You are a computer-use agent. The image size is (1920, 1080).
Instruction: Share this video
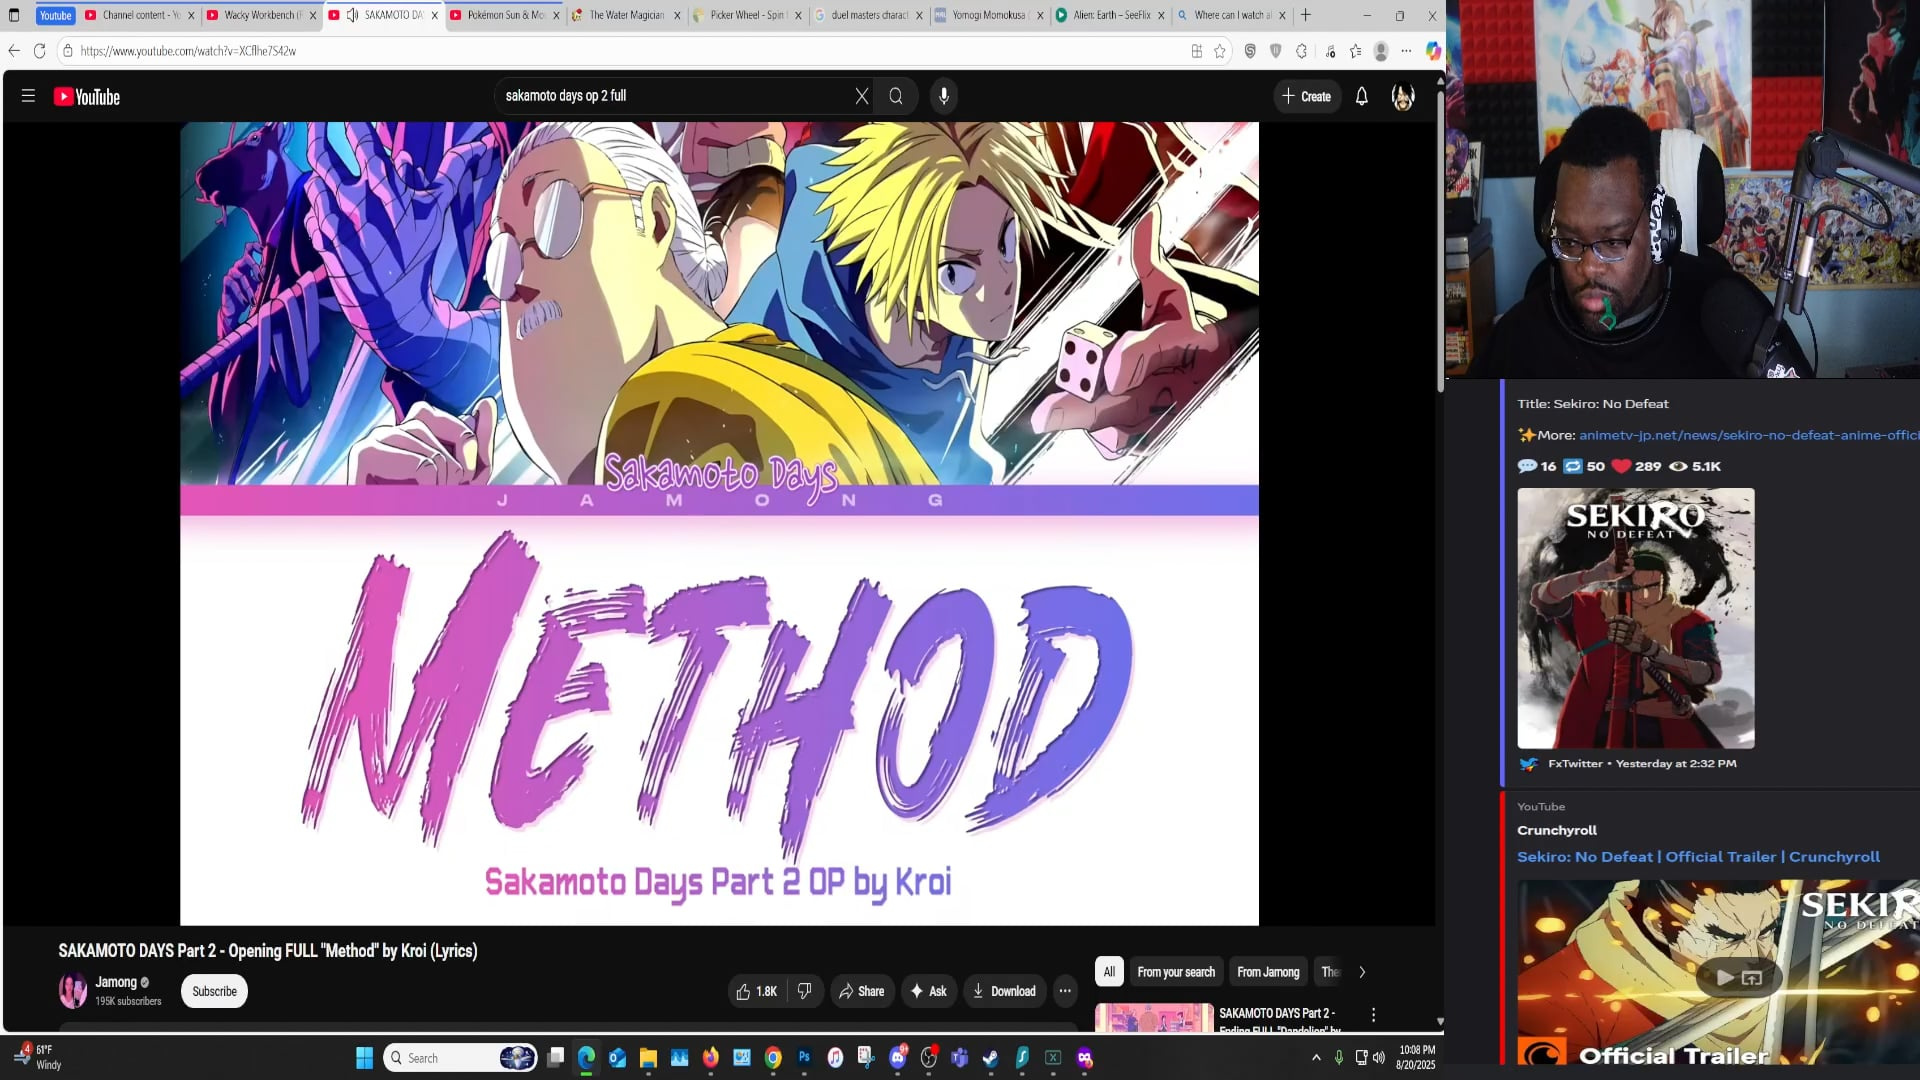click(x=862, y=991)
